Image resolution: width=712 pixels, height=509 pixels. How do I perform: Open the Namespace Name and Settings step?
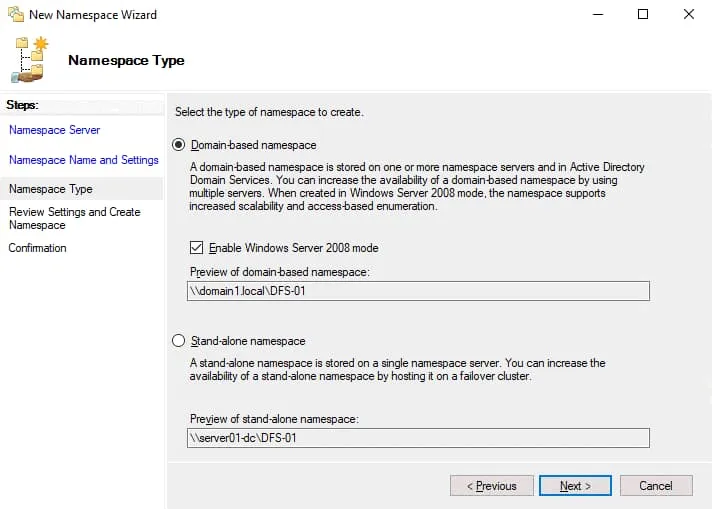pyautogui.click(x=83, y=160)
